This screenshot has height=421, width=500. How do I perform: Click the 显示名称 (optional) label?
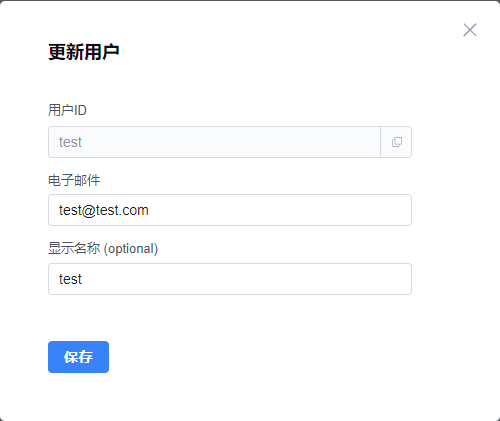[x=103, y=249]
